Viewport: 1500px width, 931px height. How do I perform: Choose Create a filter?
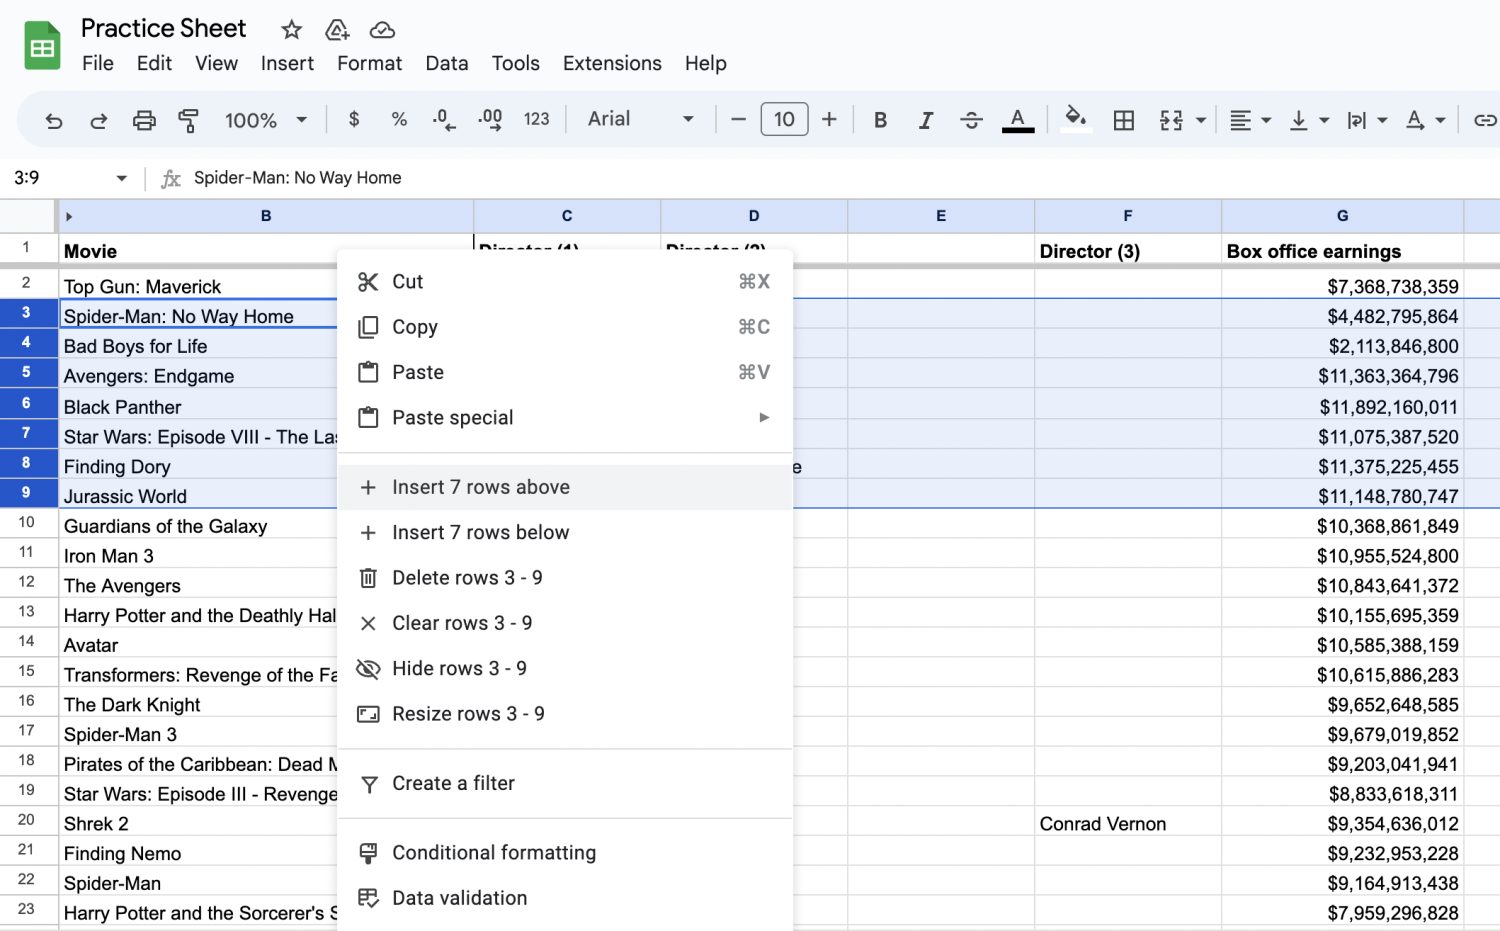click(x=565, y=783)
